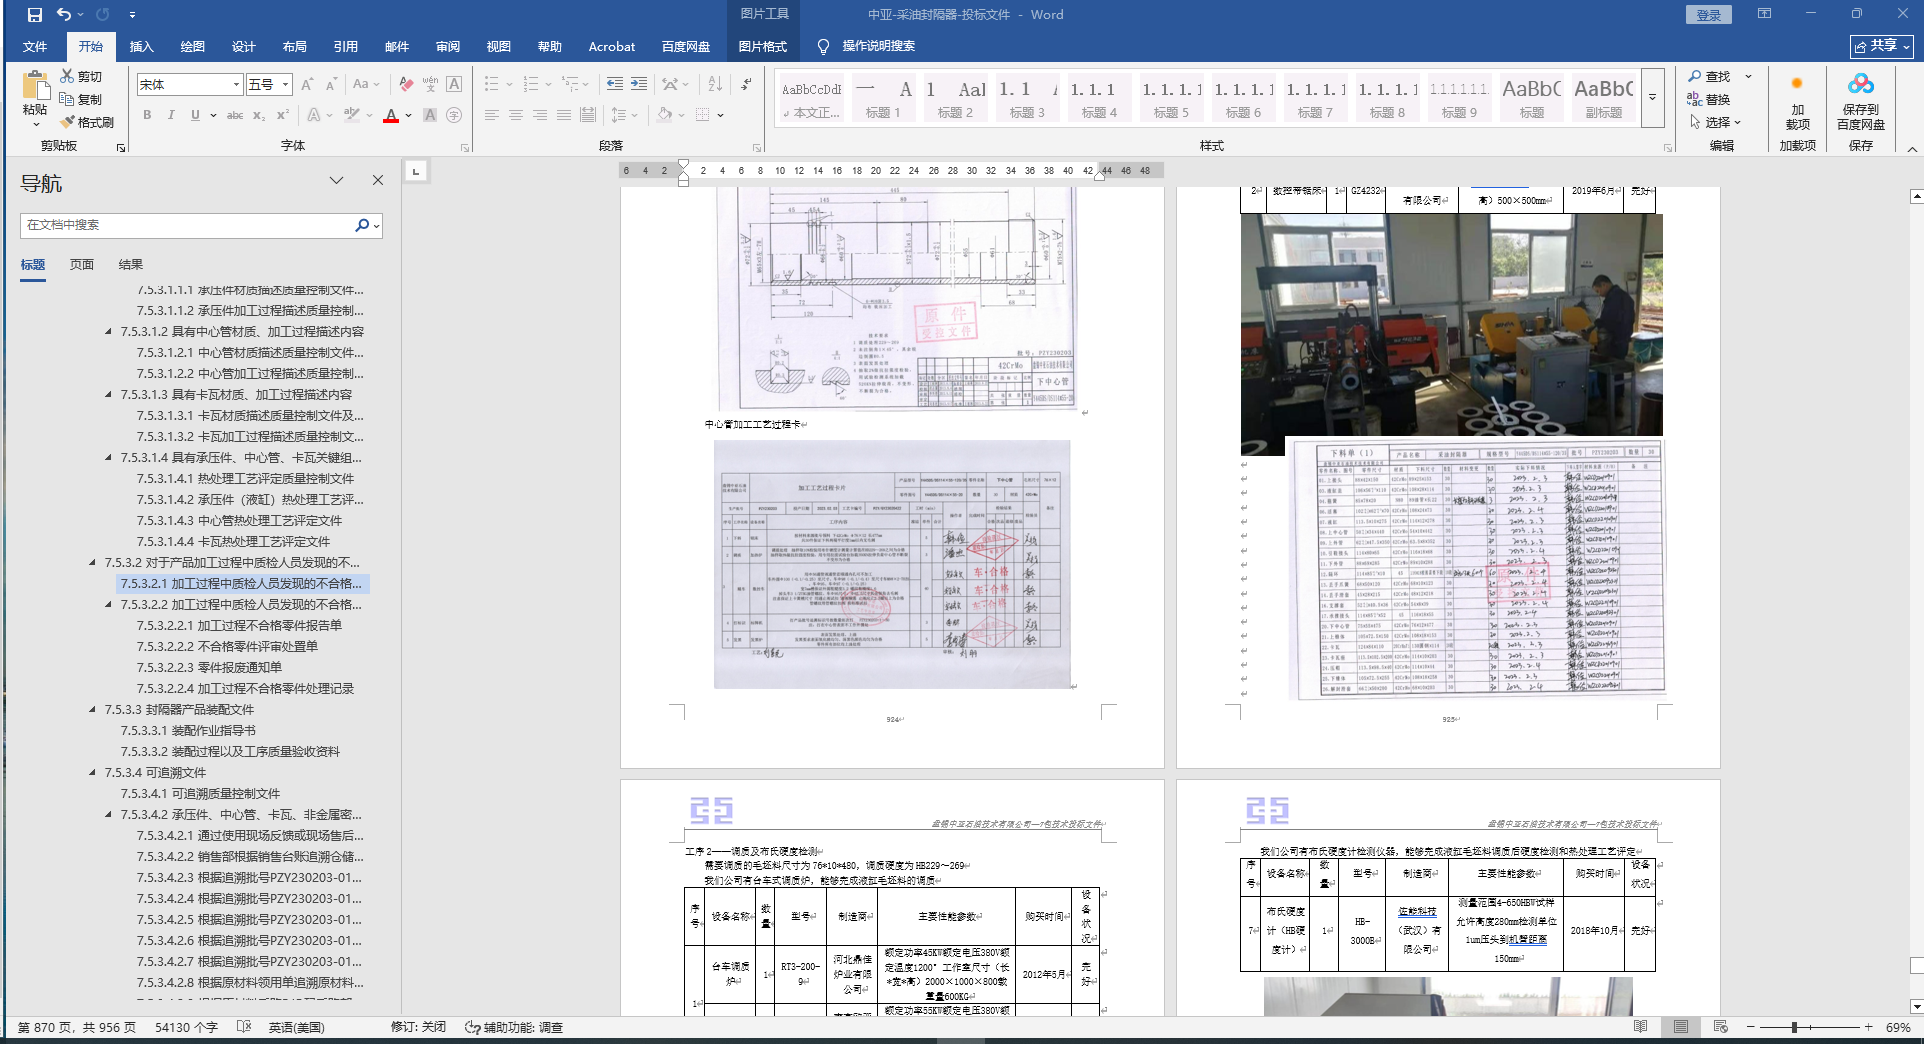The image size is (1924, 1044).
Task: Open the line spacing dropdown
Action: tap(624, 115)
